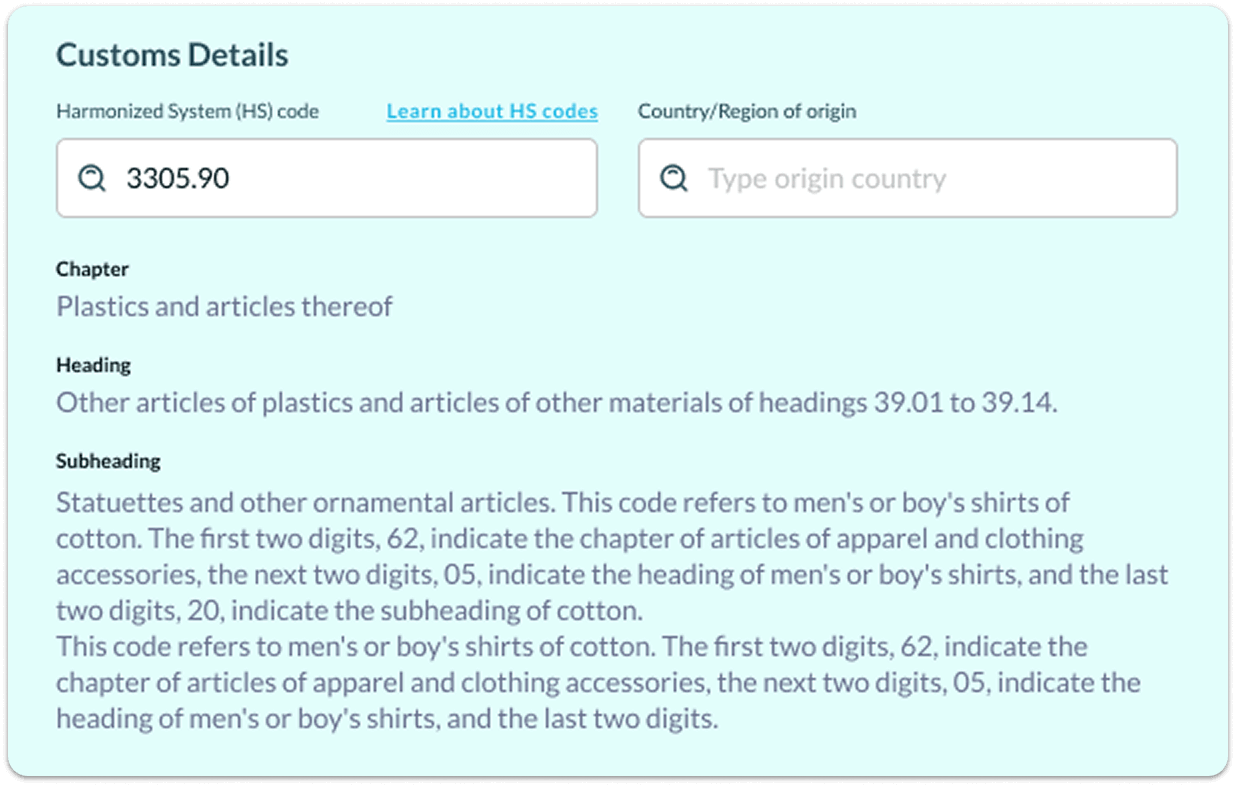Select the Harmonized System (HS) code label
Viewport: 1236px width, 786px height.
tap(188, 111)
